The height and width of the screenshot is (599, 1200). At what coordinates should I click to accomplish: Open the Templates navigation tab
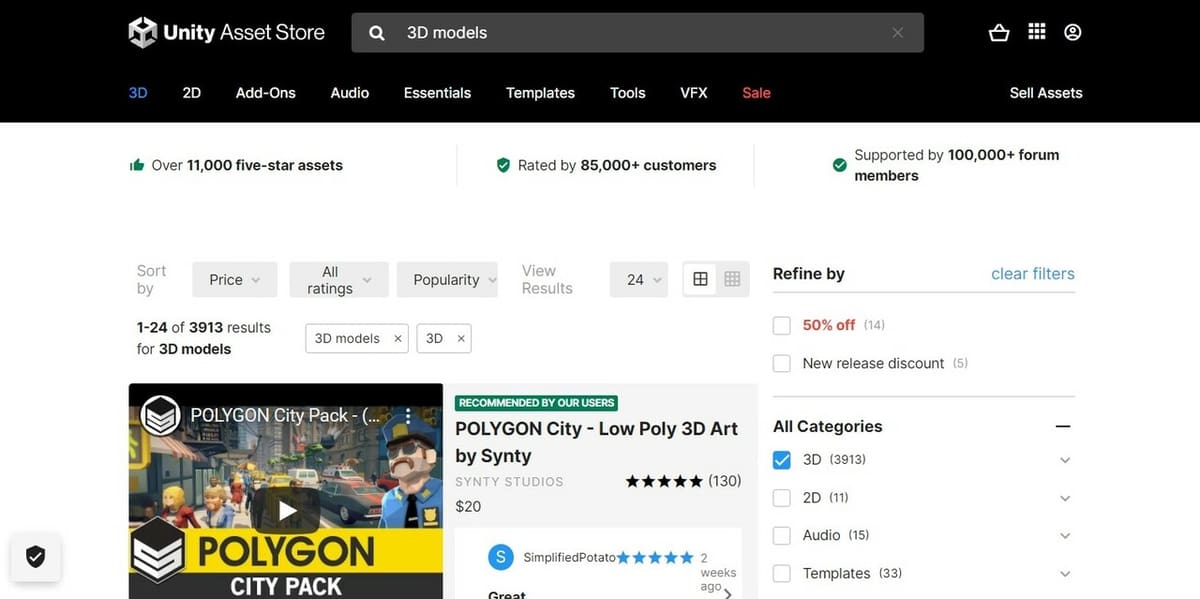tap(540, 93)
